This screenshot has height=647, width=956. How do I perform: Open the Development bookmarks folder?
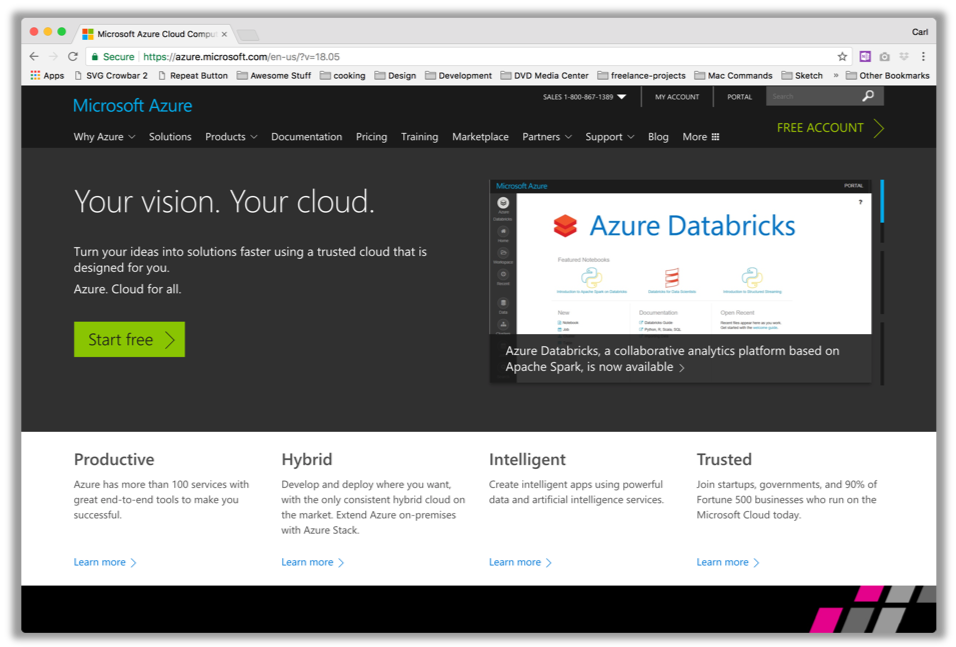pyautogui.click(x=458, y=76)
